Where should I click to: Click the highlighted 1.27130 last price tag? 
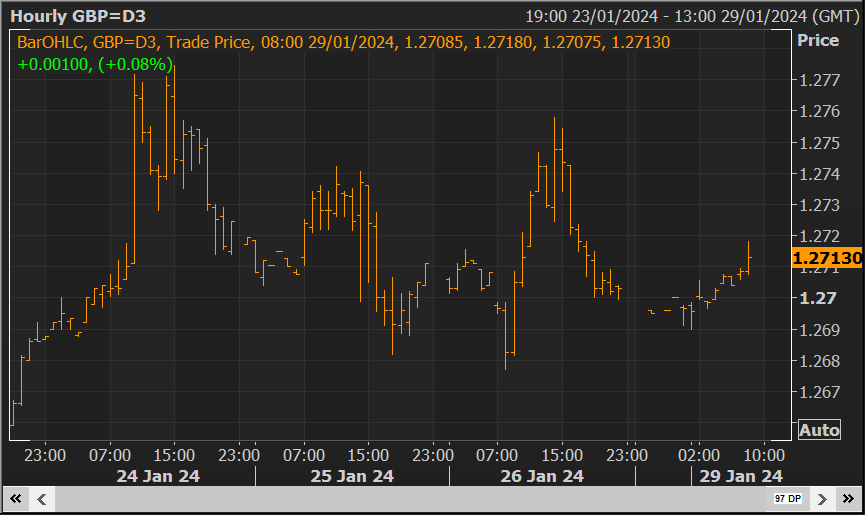click(x=827, y=258)
